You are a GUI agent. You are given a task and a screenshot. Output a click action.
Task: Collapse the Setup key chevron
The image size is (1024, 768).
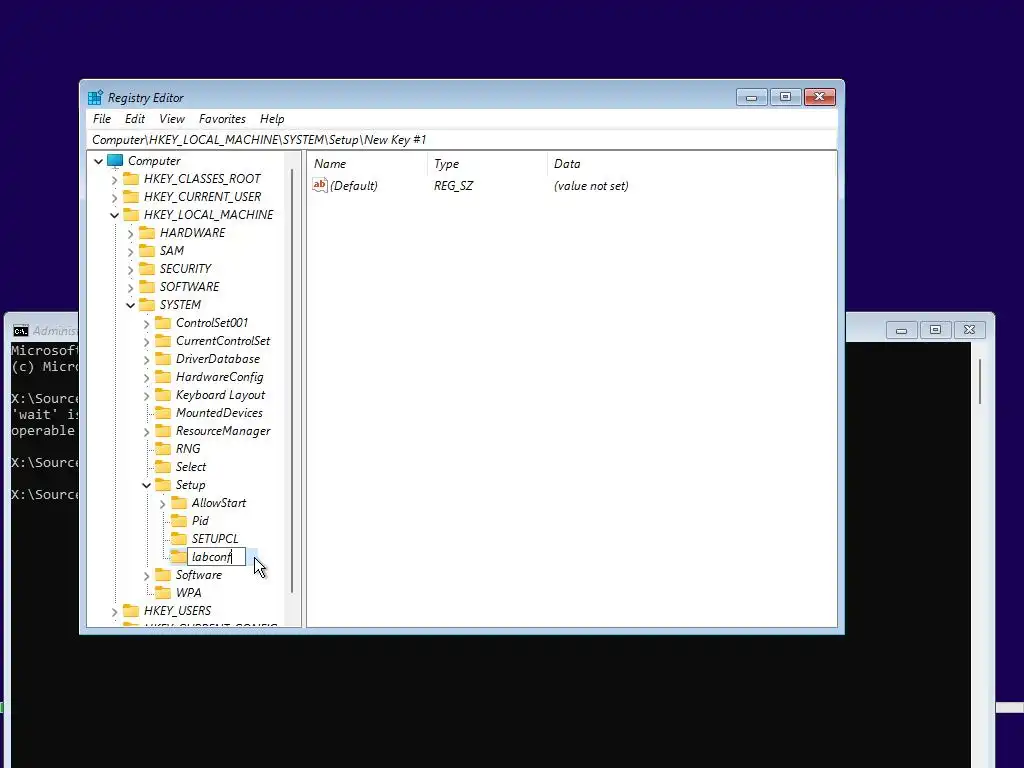pyautogui.click(x=146, y=485)
